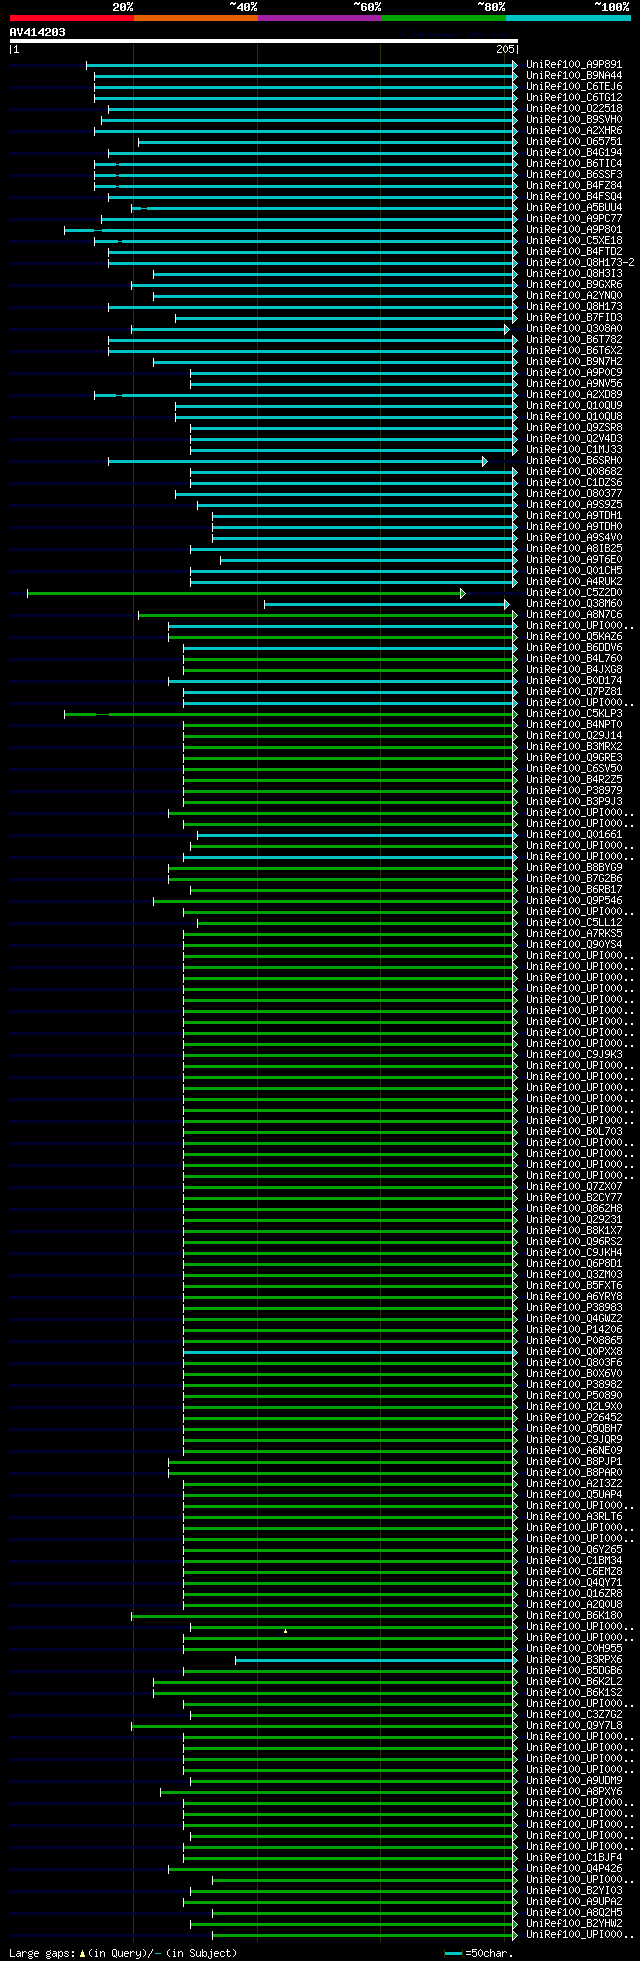Click the orange ~40% identity legend segment

click(196, 18)
